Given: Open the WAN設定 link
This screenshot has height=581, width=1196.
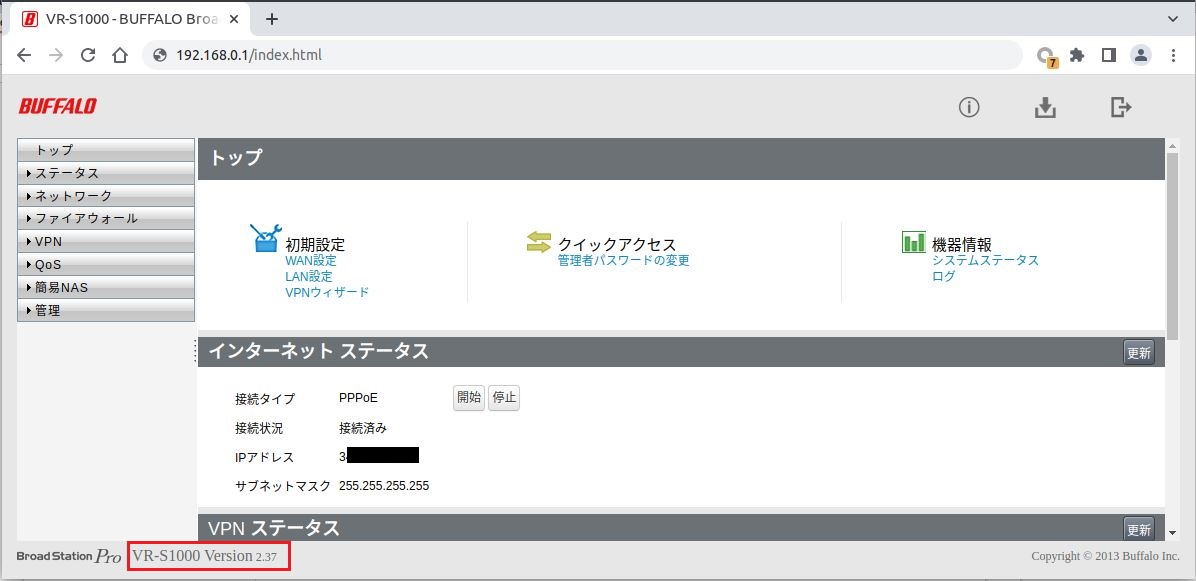Looking at the screenshot, I should click(x=310, y=261).
